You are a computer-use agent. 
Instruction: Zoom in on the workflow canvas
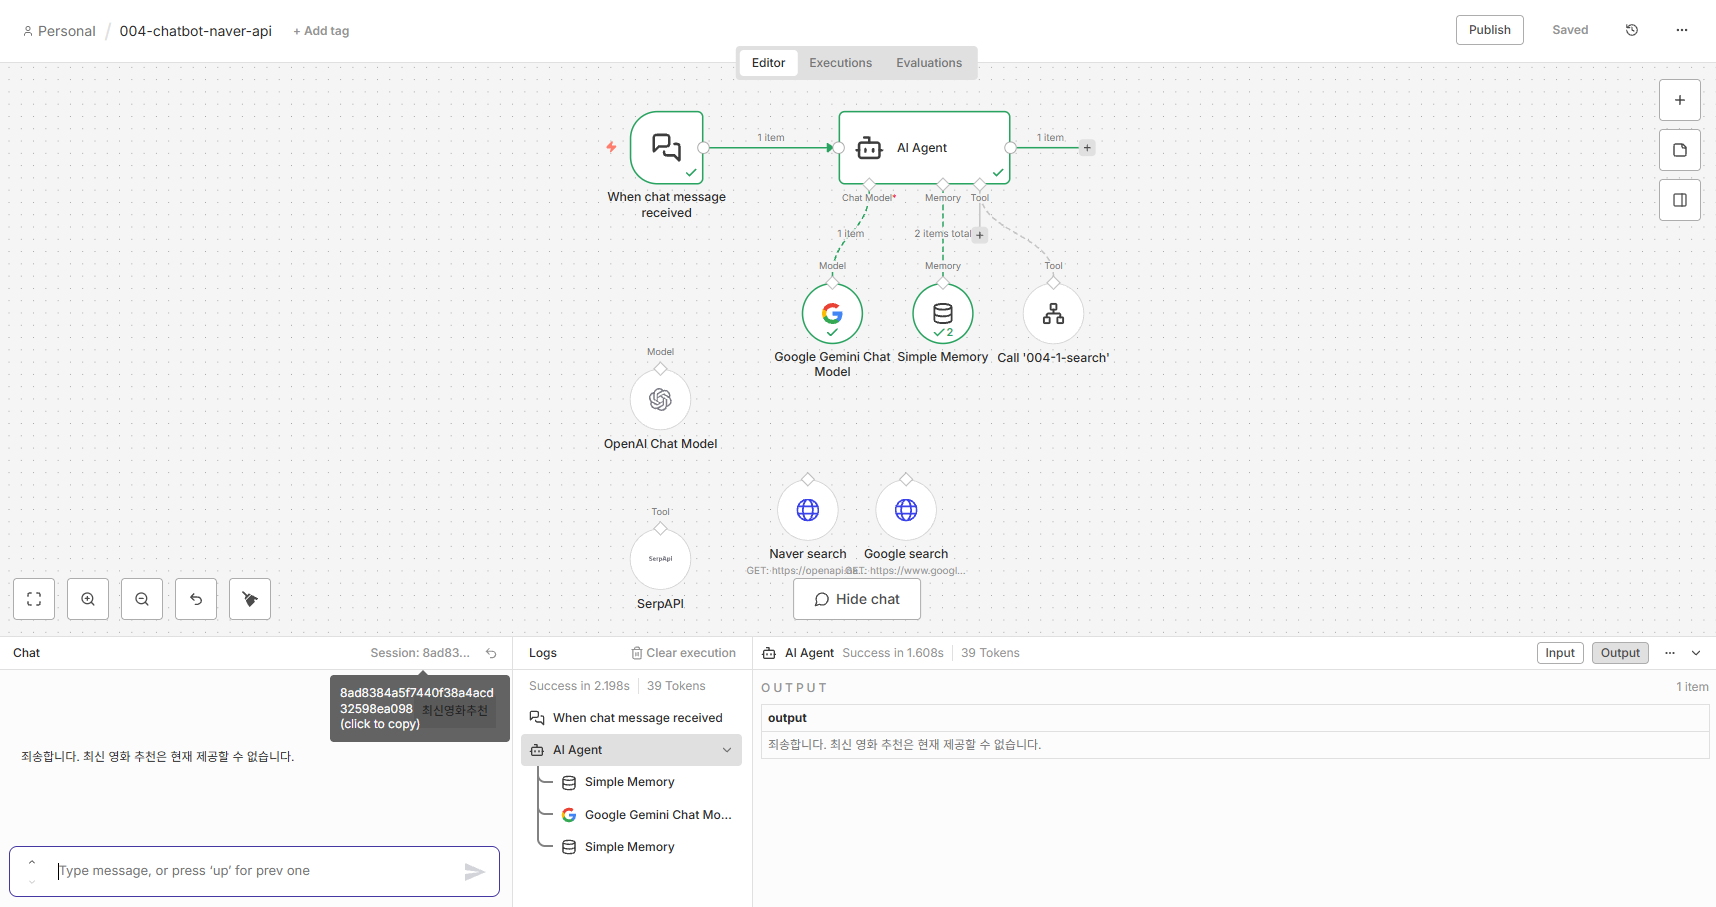pyautogui.click(x=88, y=599)
